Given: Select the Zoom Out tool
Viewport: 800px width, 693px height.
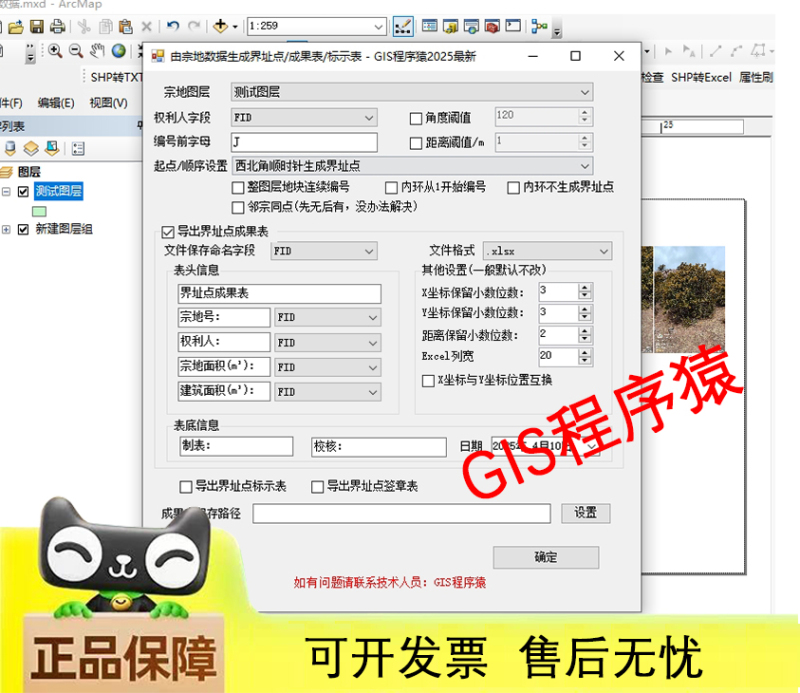Looking at the screenshot, I should (x=76, y=51).
